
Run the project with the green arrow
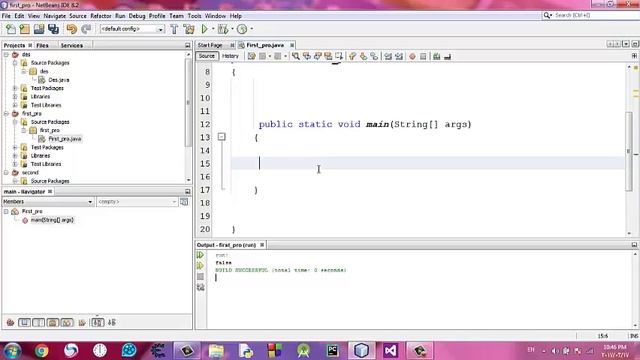[x=204, y=29]
